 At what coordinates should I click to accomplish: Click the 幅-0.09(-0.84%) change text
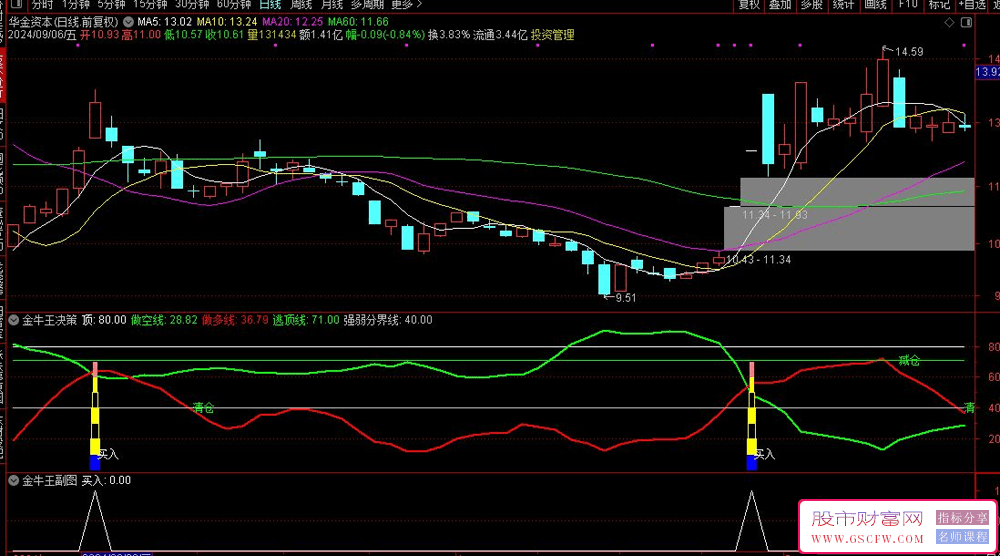click(385, 35)
